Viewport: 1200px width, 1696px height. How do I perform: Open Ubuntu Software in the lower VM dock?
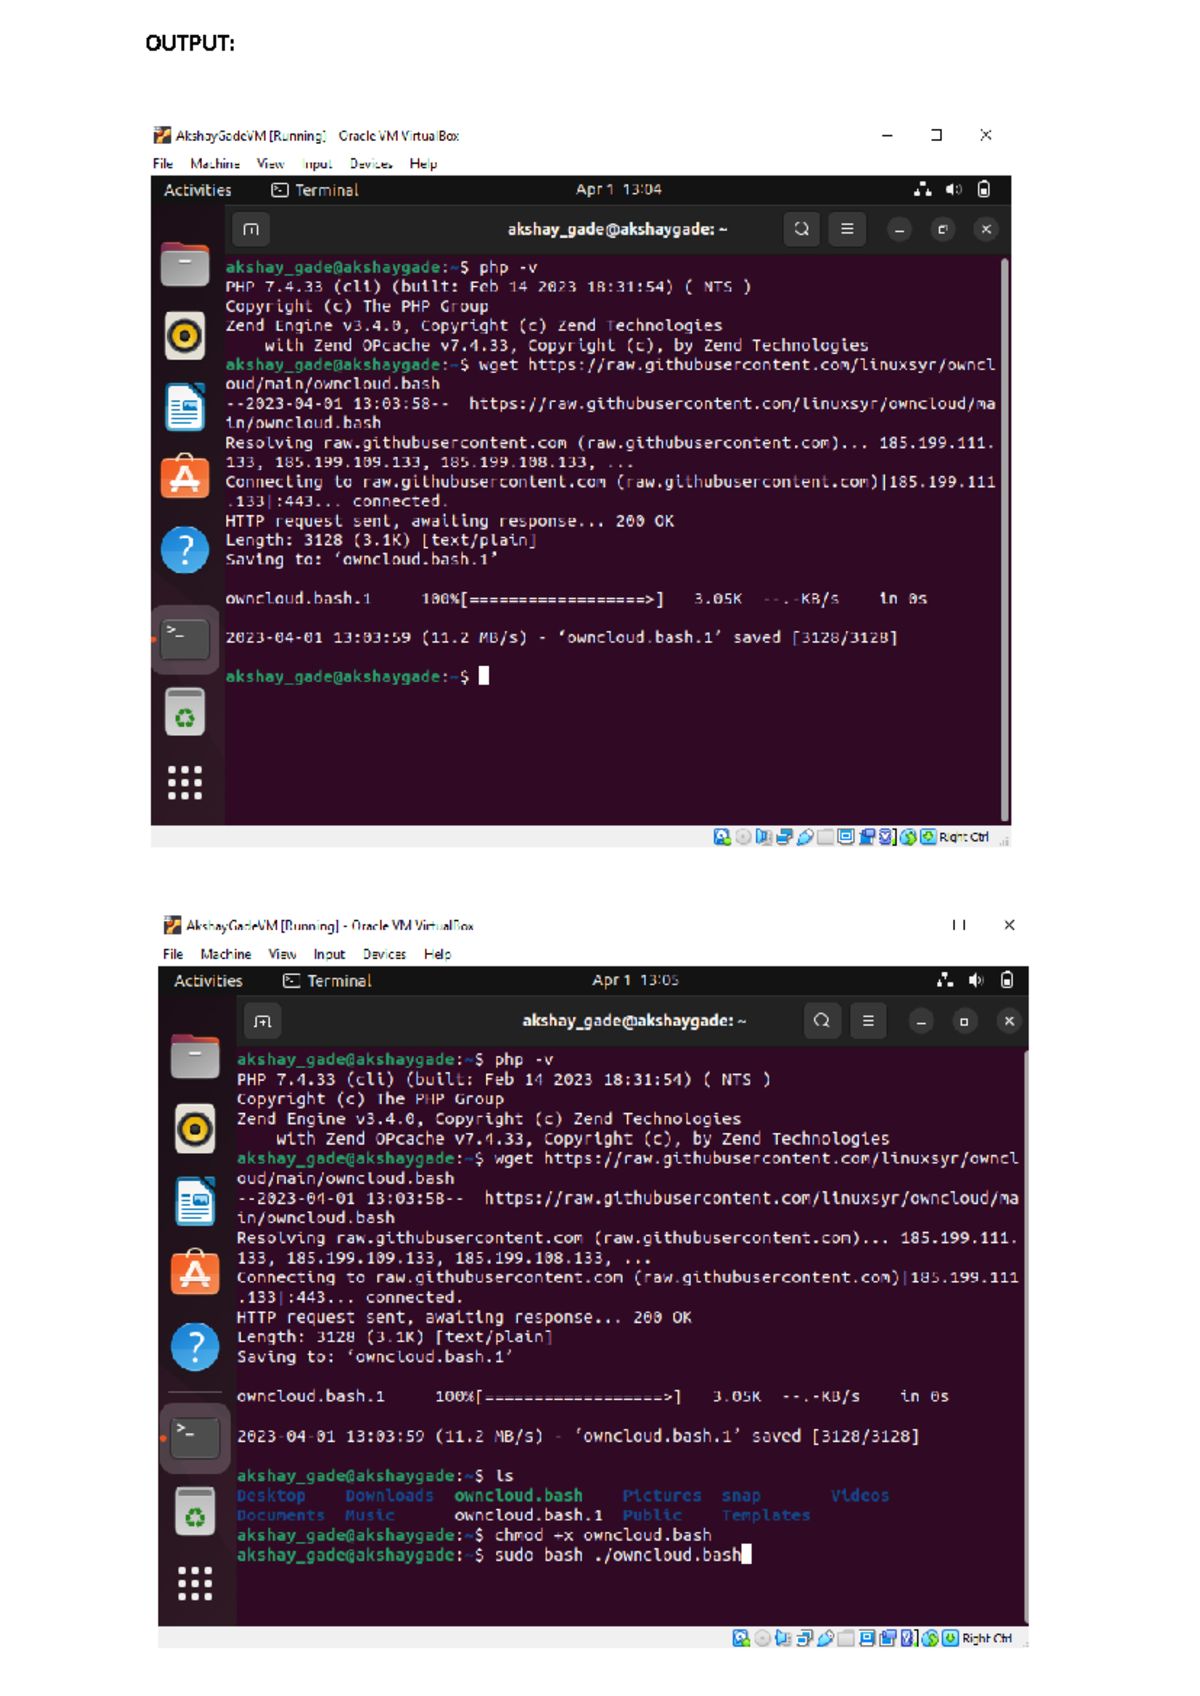[x=195, y=1273]
